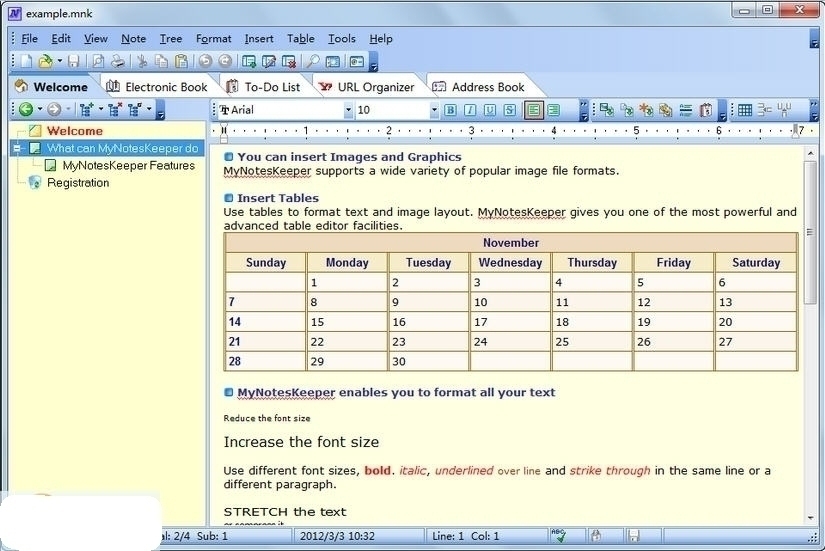The width and height of the screenshot is (825, 551).
Task: Toggle Underline formatting
Action: pos(490,110)
